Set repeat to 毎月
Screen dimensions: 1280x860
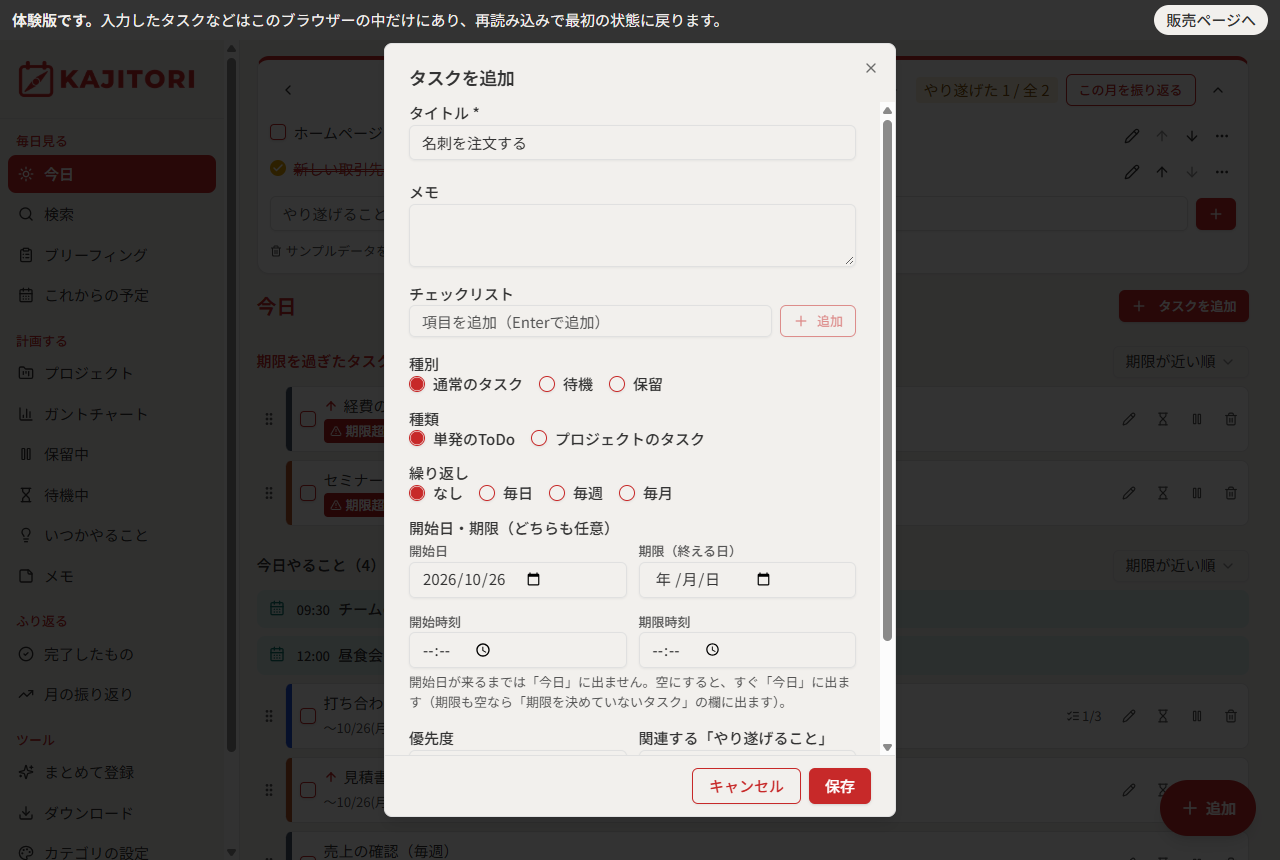[627, 493]
